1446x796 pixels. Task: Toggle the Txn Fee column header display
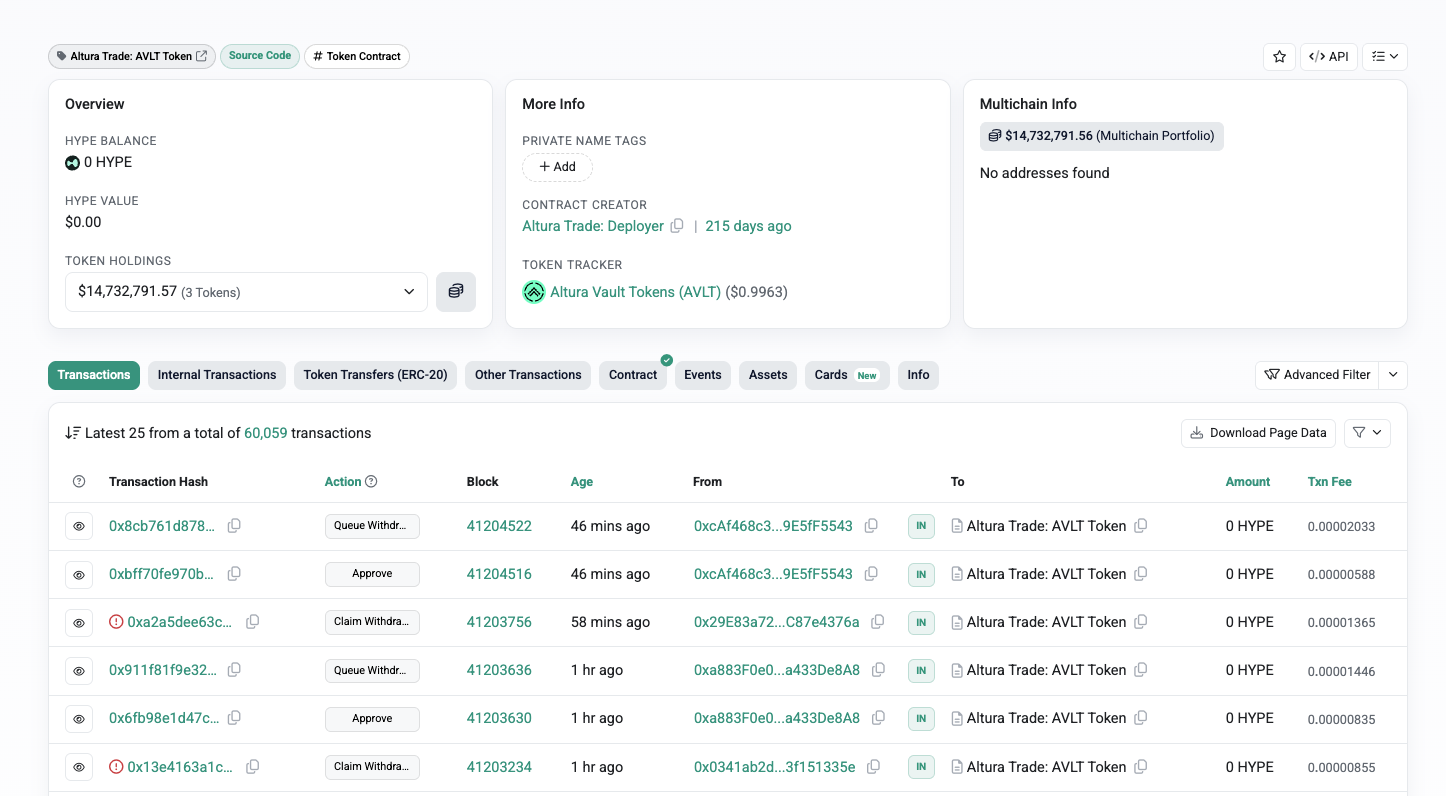1329,482
